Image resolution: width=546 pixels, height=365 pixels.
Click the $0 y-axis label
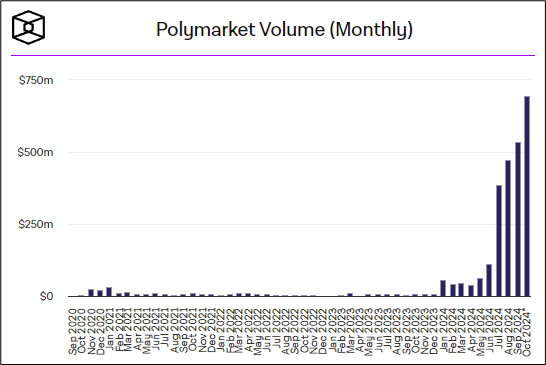tap(46, 296)
